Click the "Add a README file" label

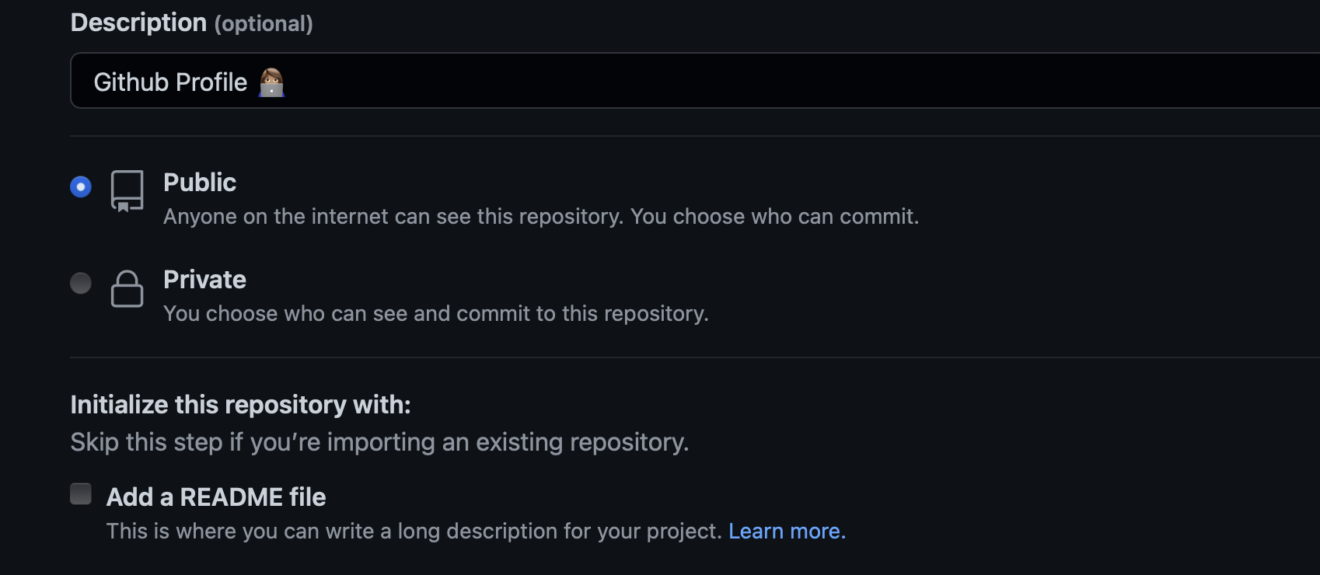pos(216,497)
